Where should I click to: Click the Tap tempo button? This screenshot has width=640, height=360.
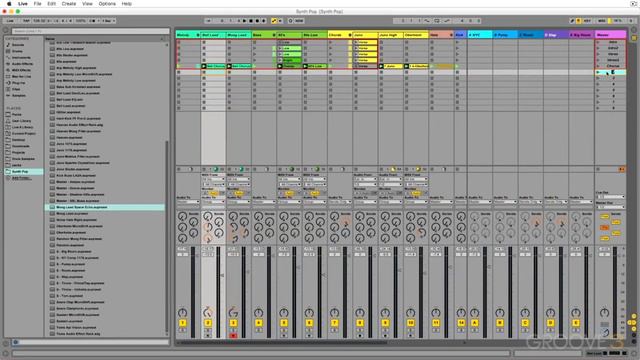pos(26,21)
